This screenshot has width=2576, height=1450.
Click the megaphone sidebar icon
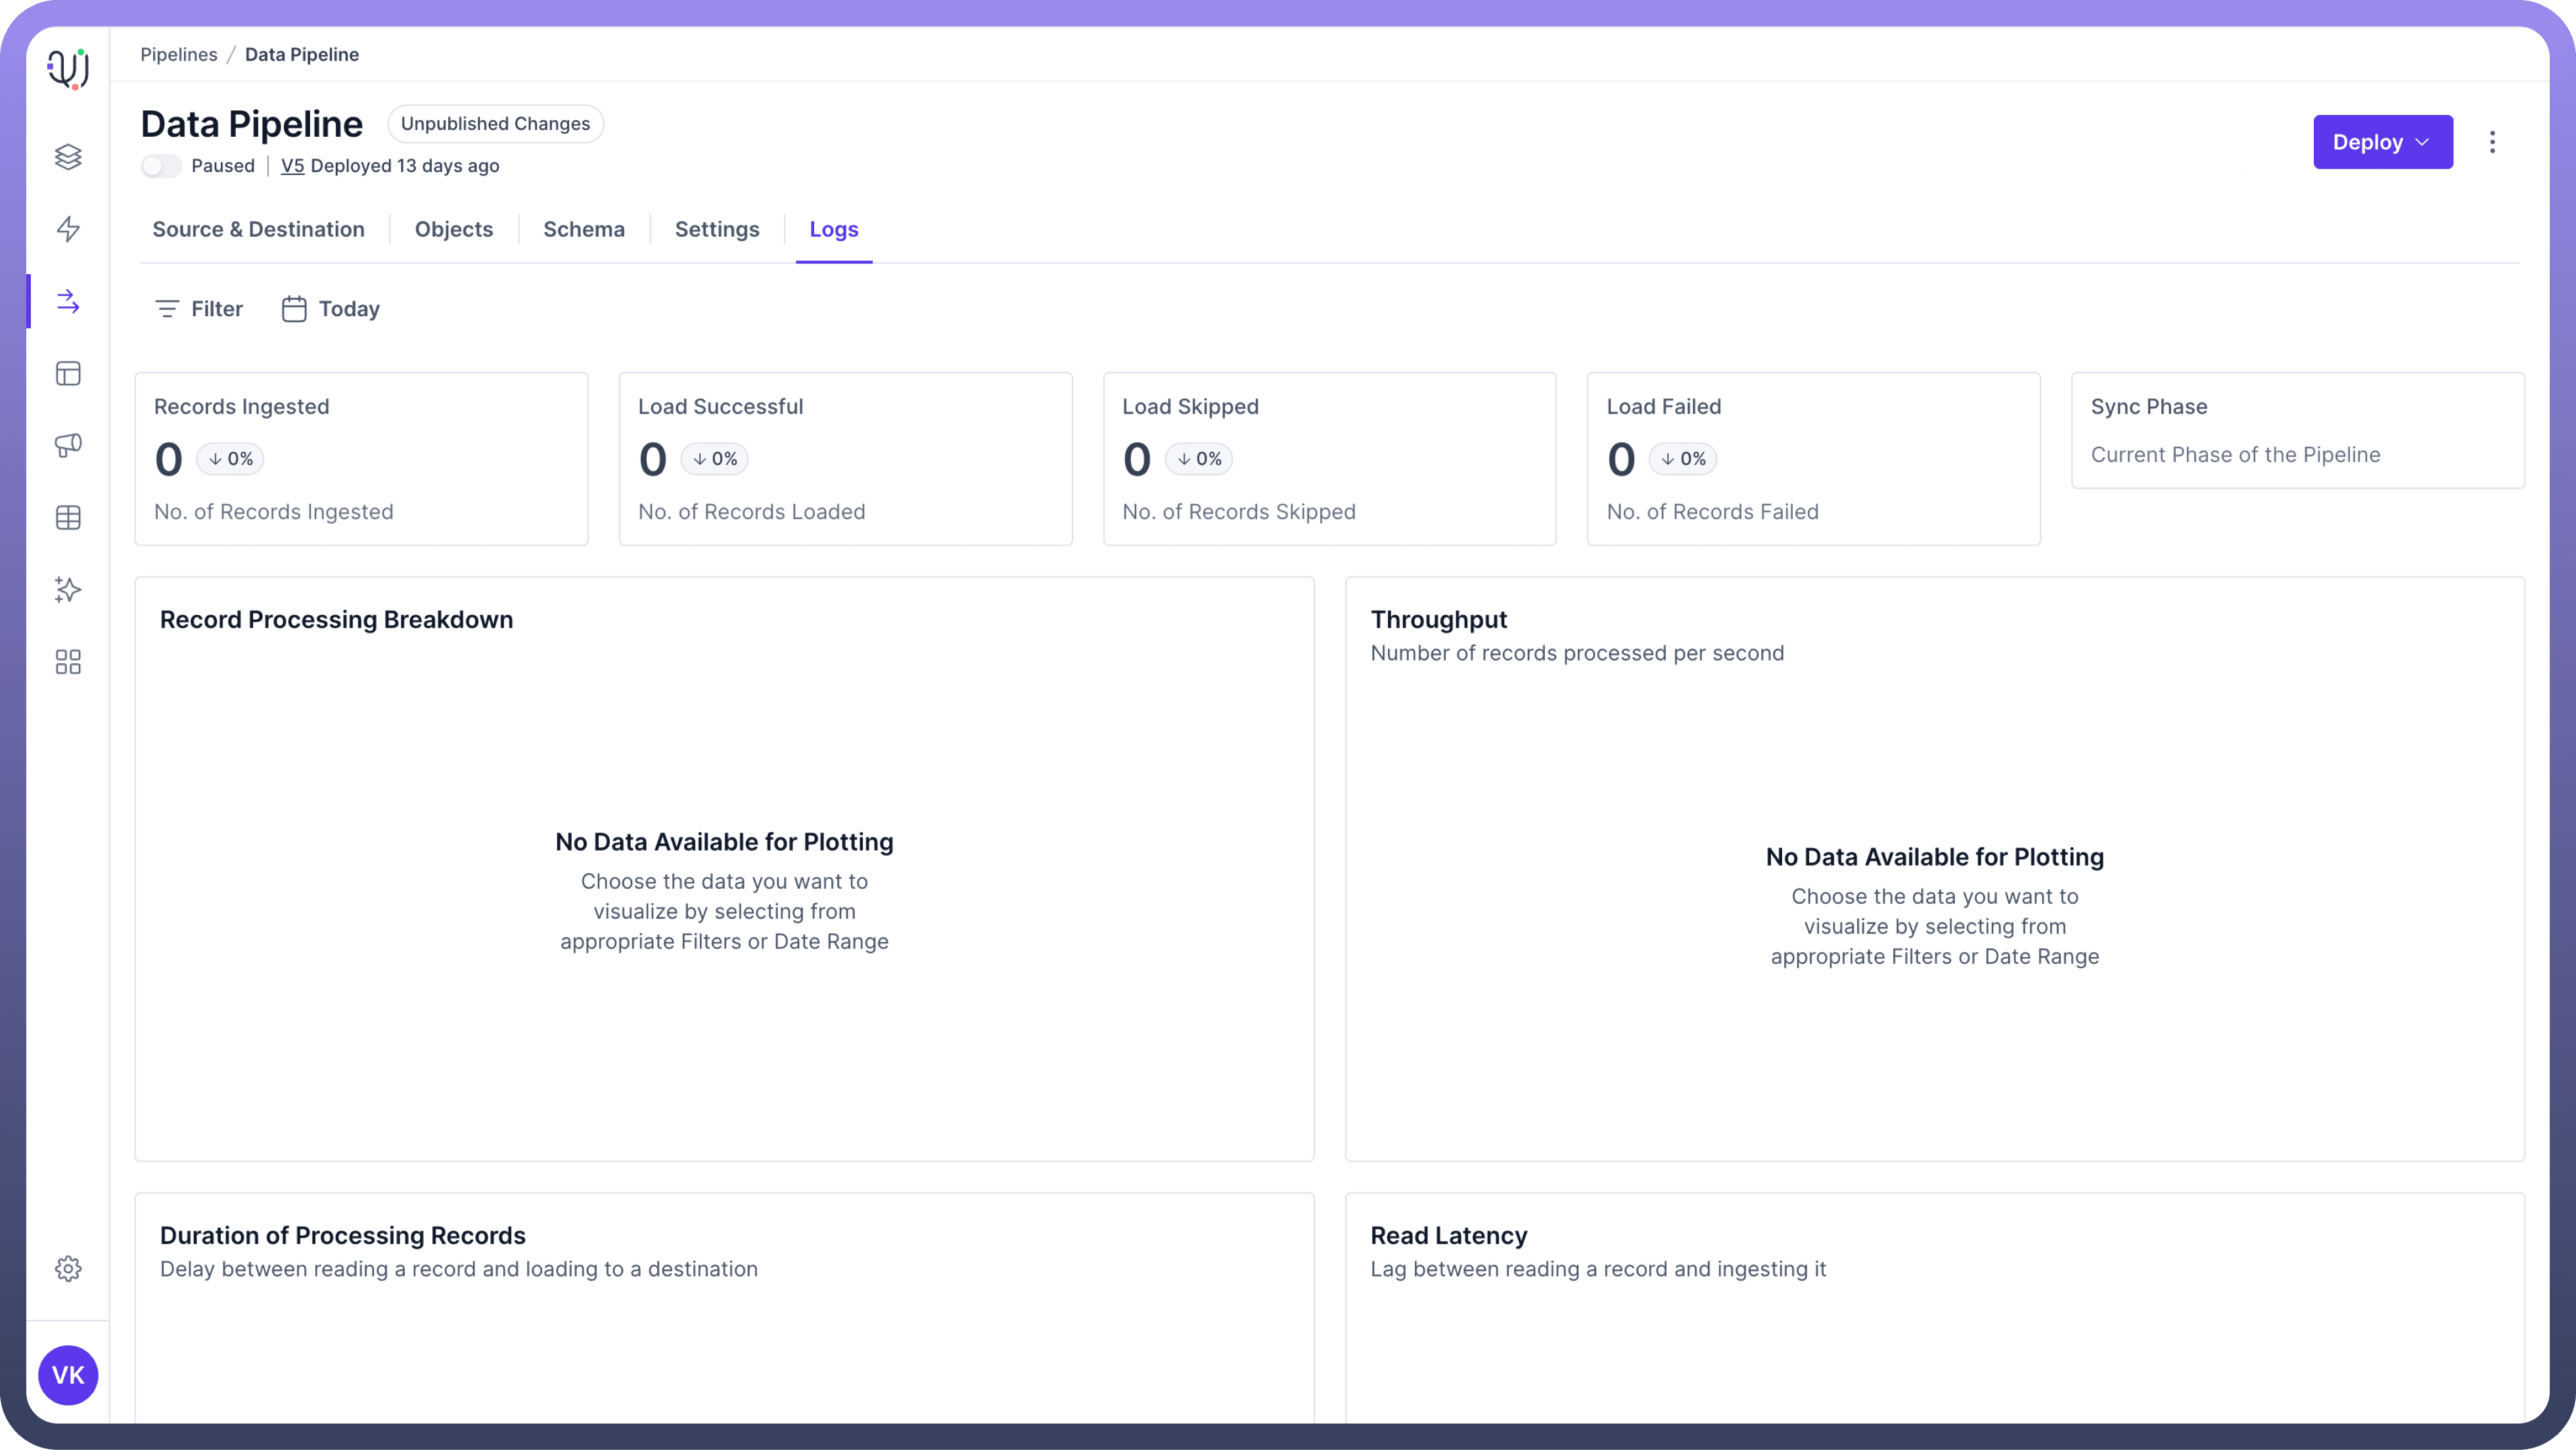click(68, 445)
